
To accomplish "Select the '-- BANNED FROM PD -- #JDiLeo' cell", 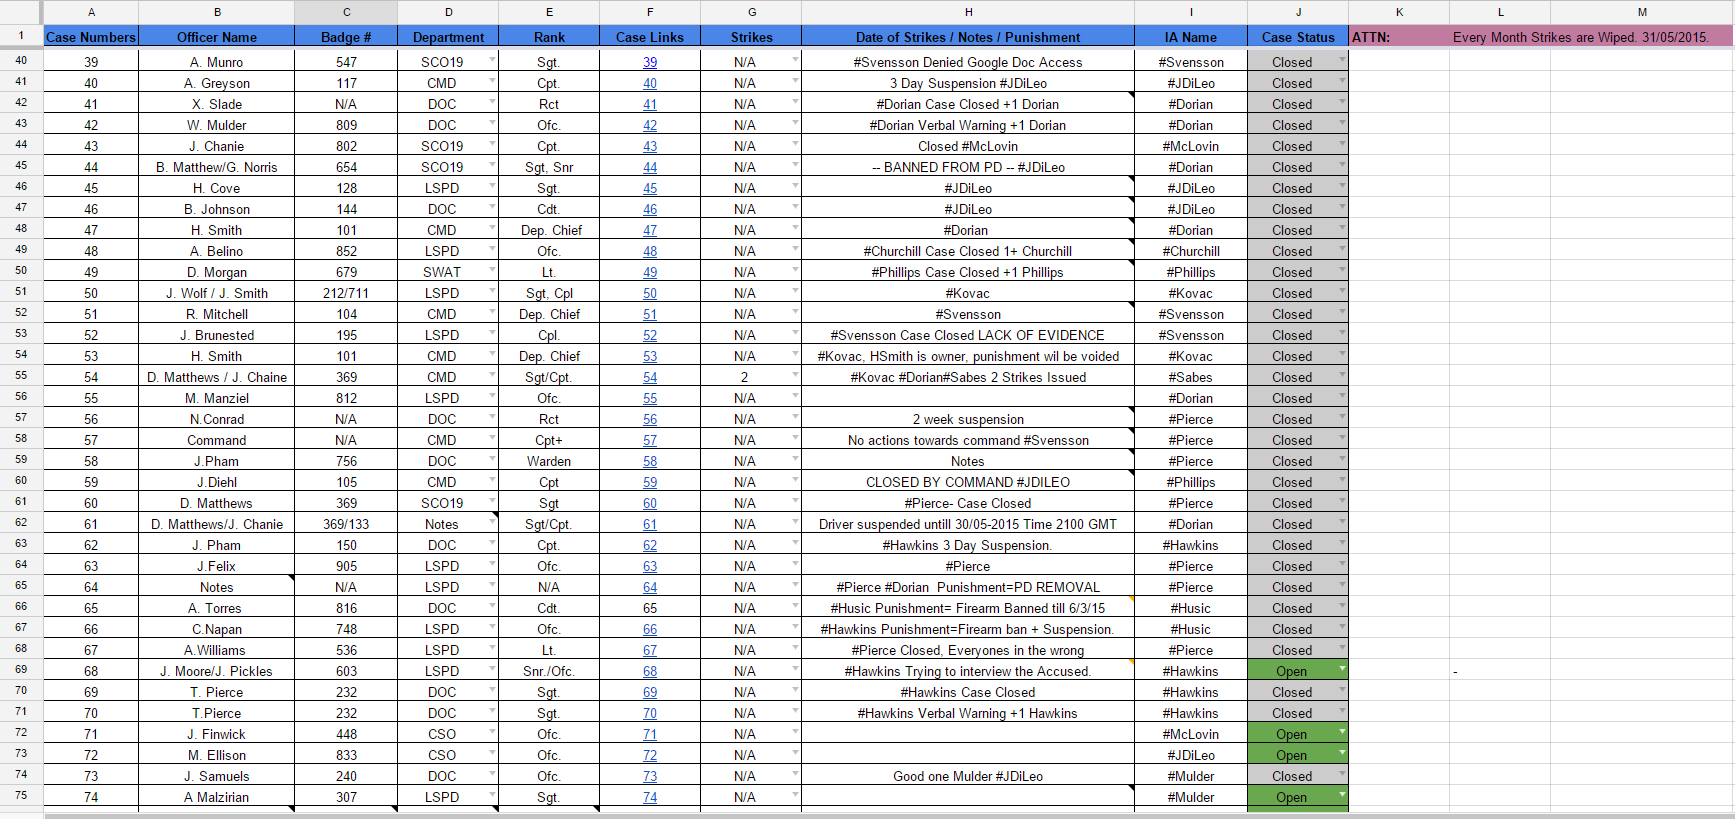I will tap(968, 167).
